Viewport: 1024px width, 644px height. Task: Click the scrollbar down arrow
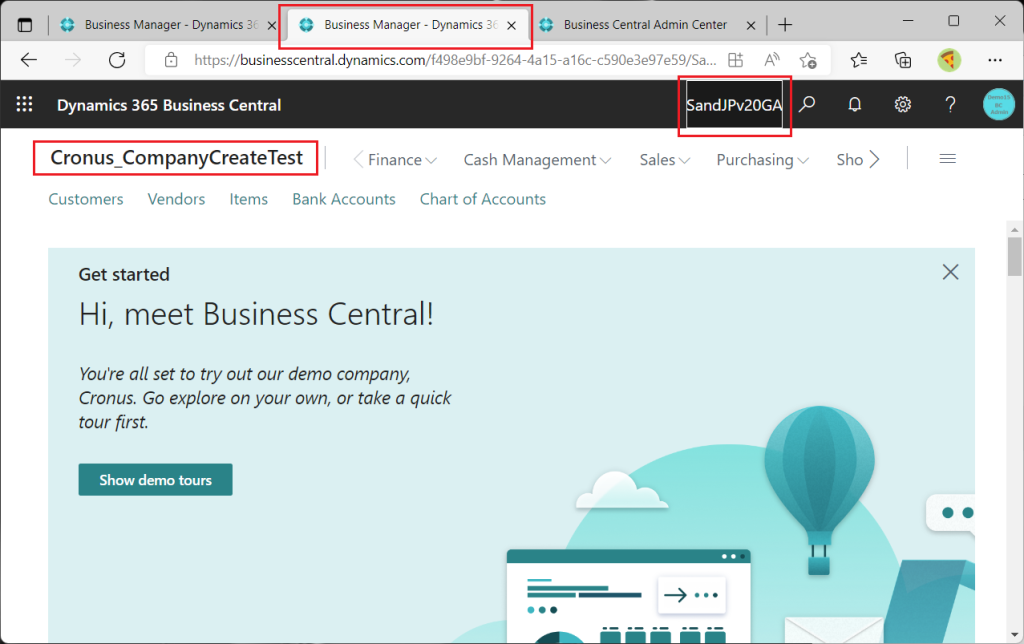coord(1014,635)
